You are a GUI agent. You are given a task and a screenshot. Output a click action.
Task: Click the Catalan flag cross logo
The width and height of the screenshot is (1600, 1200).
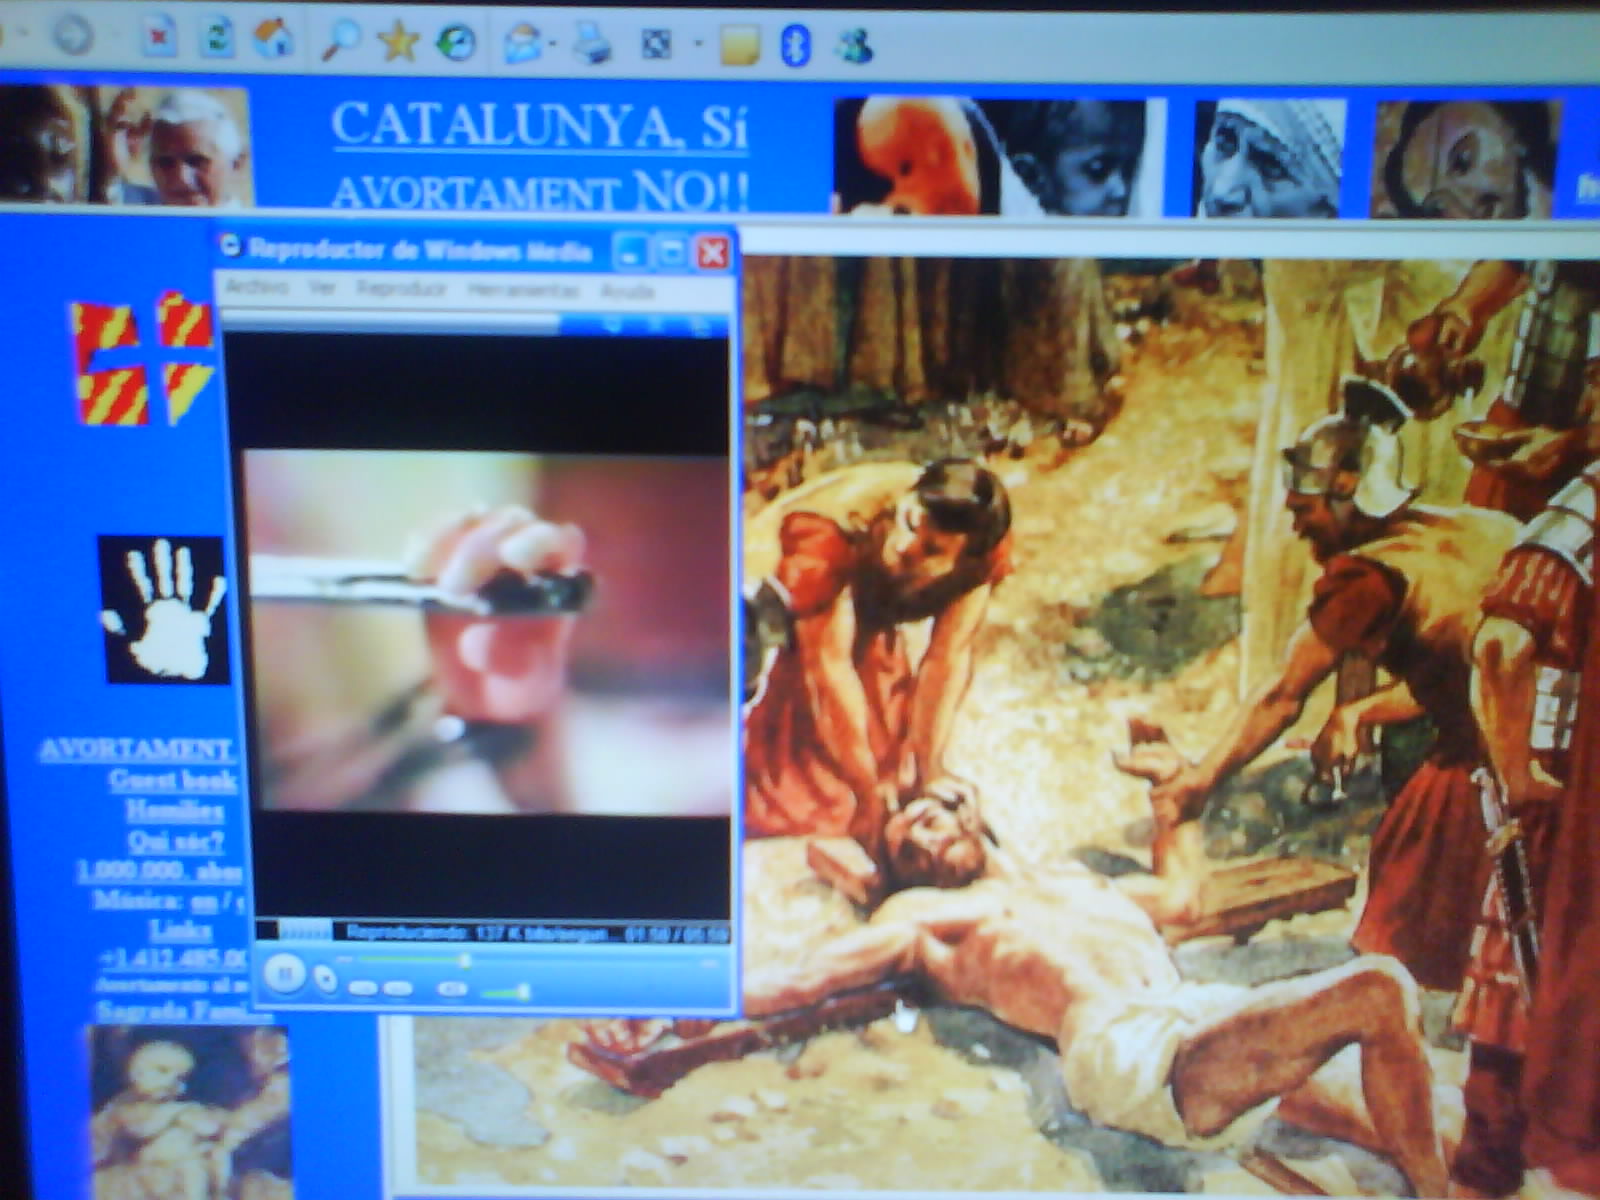tap(142, 358)
